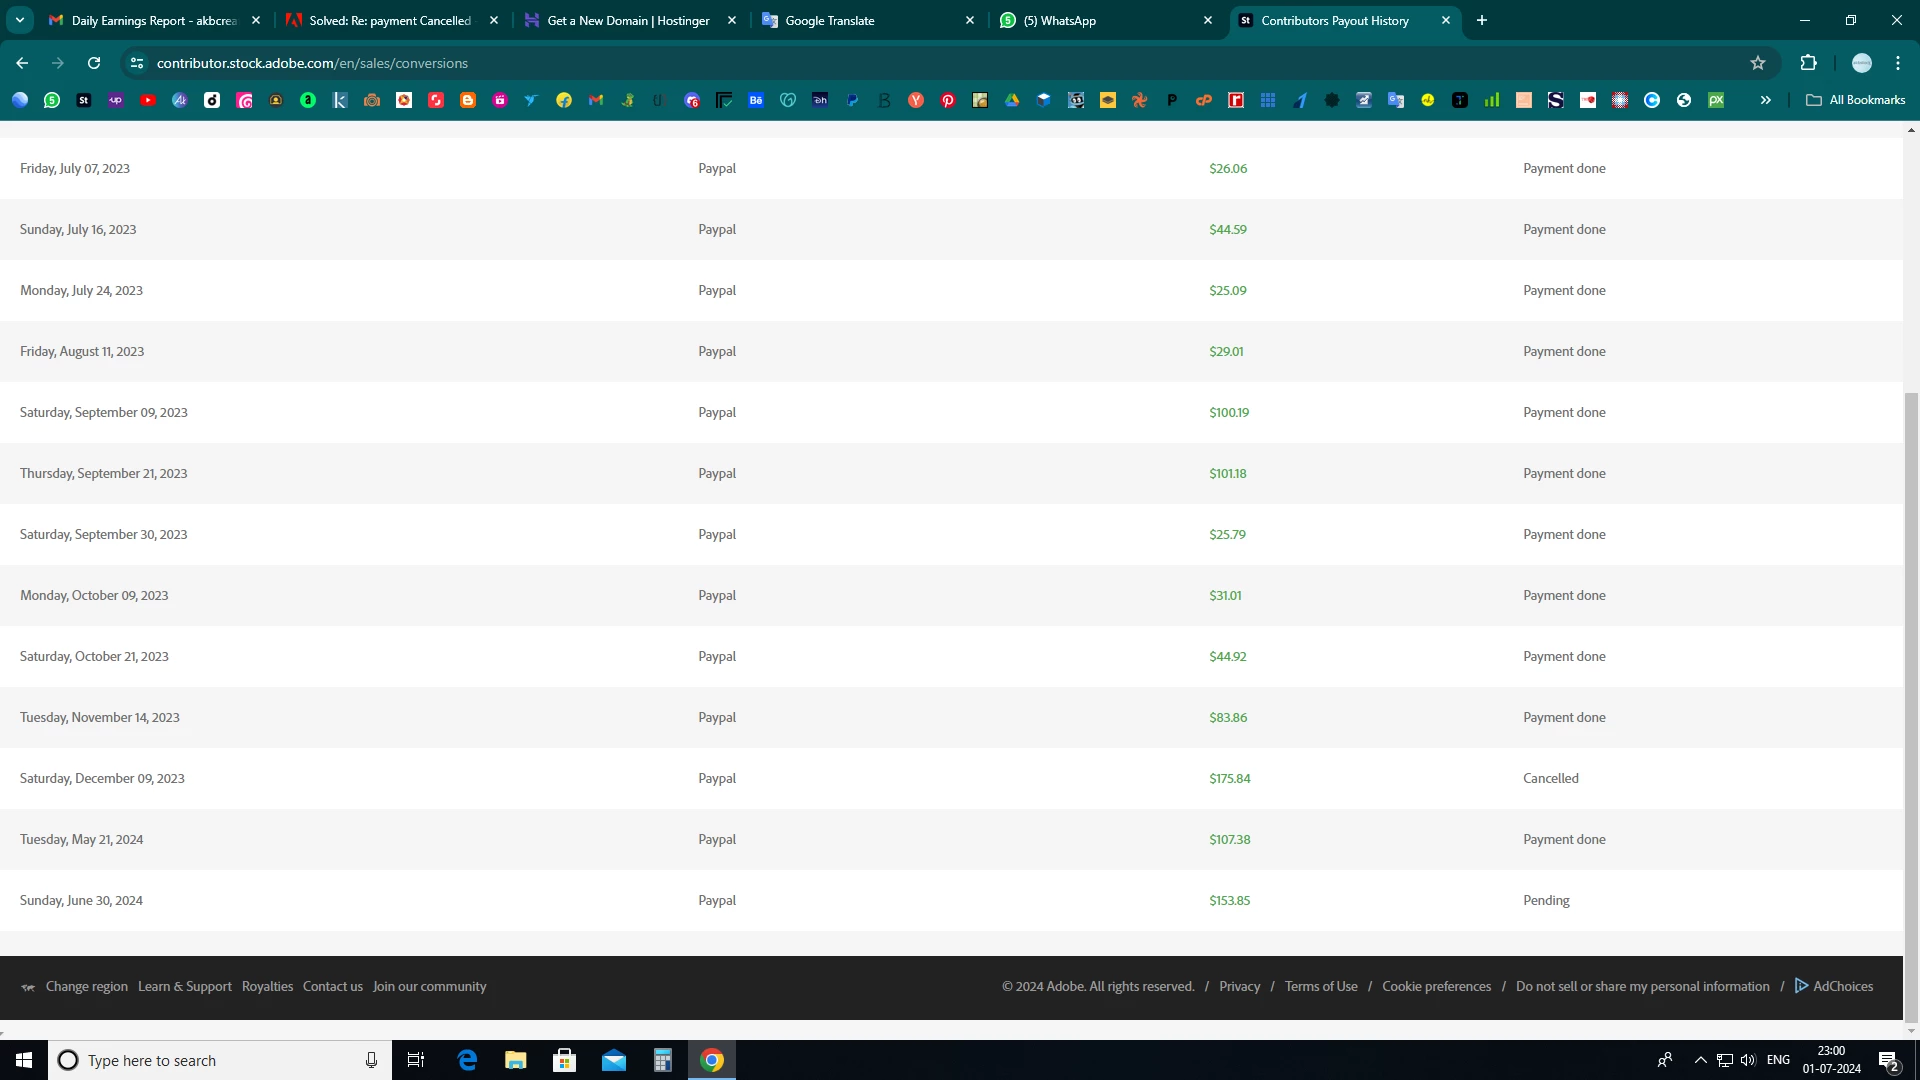Switch to the Google Translate tab

tap(866, 20)
